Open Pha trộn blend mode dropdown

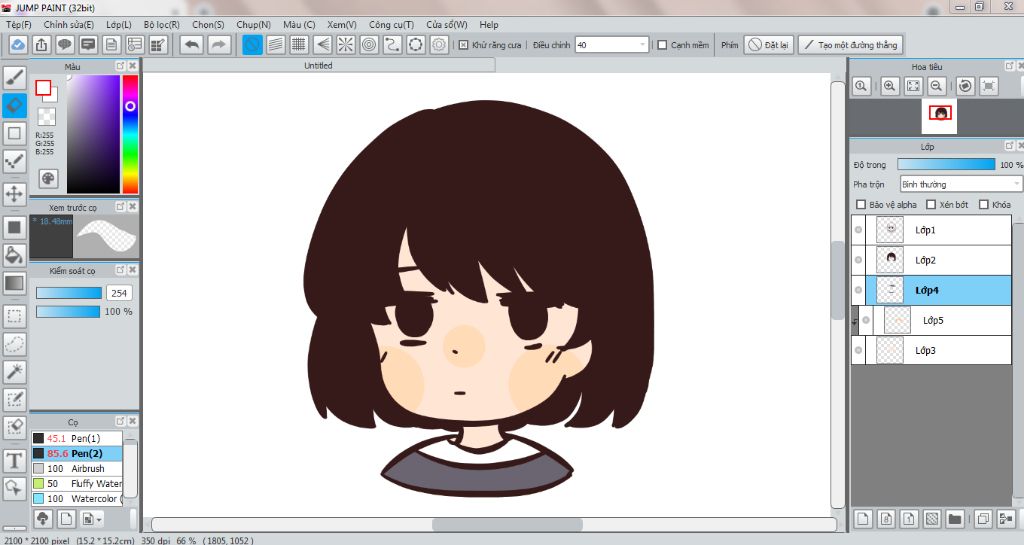tap(960, 184)
